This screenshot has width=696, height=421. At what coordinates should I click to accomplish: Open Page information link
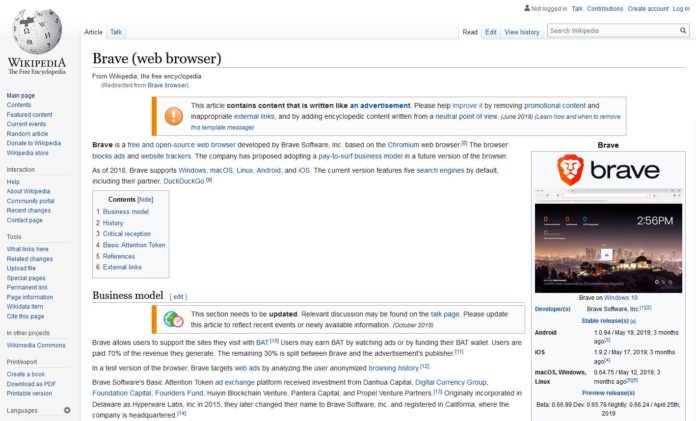click(30, 297)
